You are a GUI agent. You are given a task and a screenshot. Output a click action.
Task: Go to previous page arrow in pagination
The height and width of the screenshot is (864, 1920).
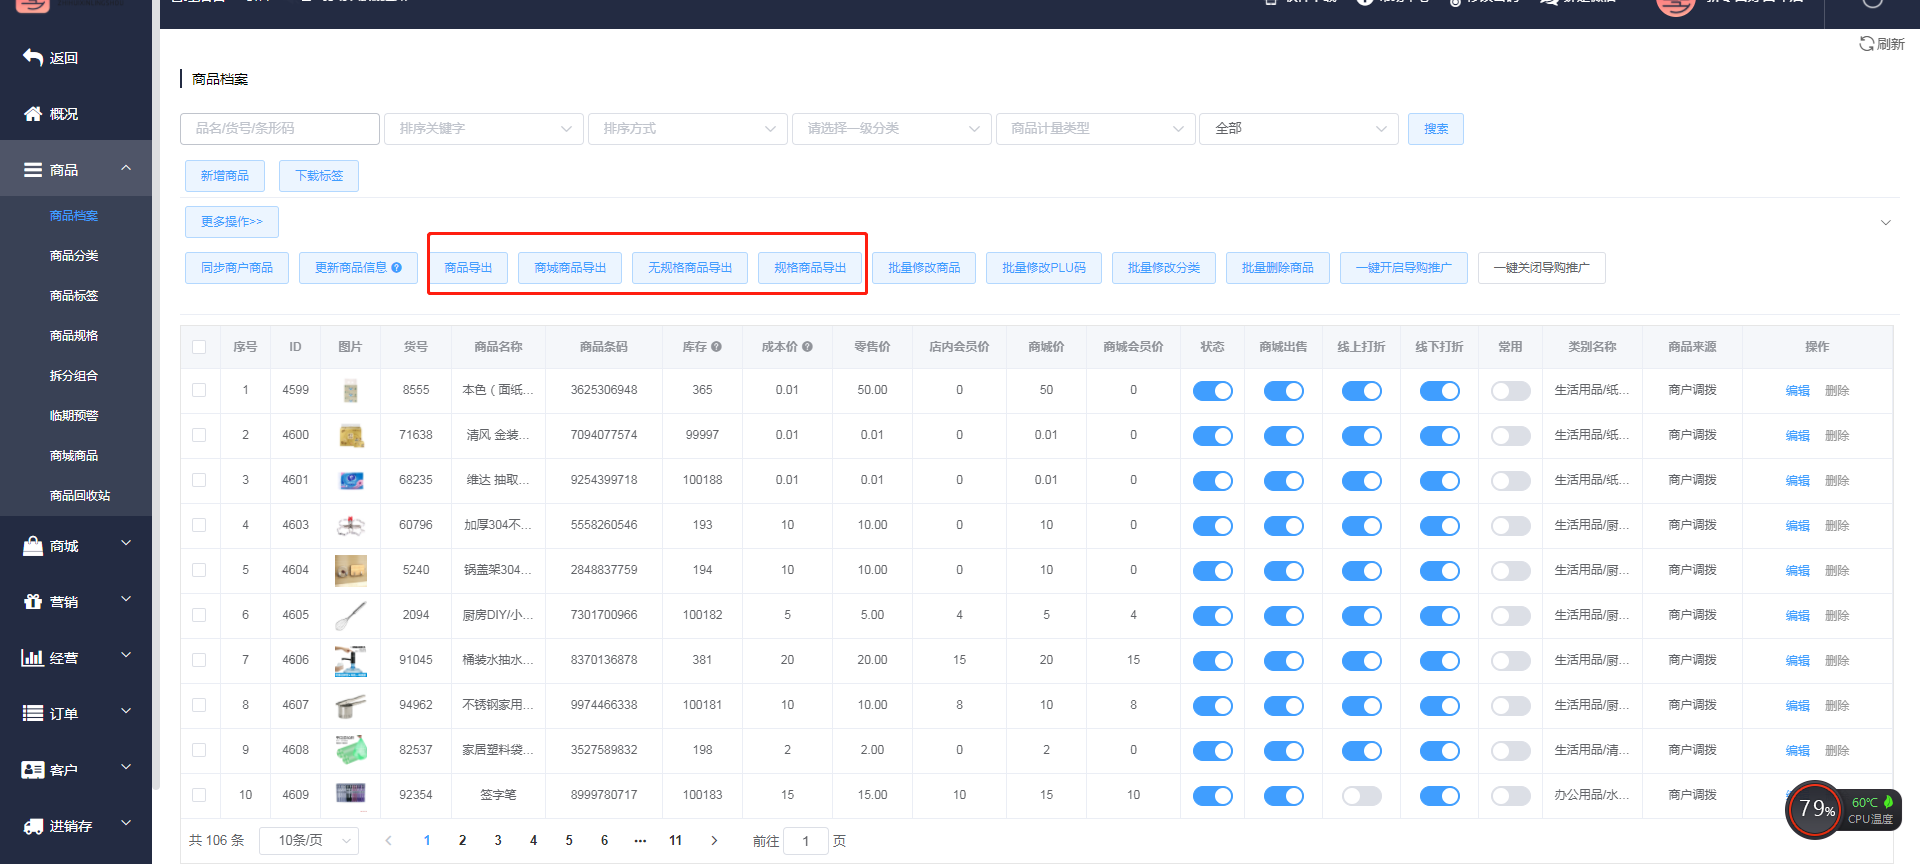388,841
